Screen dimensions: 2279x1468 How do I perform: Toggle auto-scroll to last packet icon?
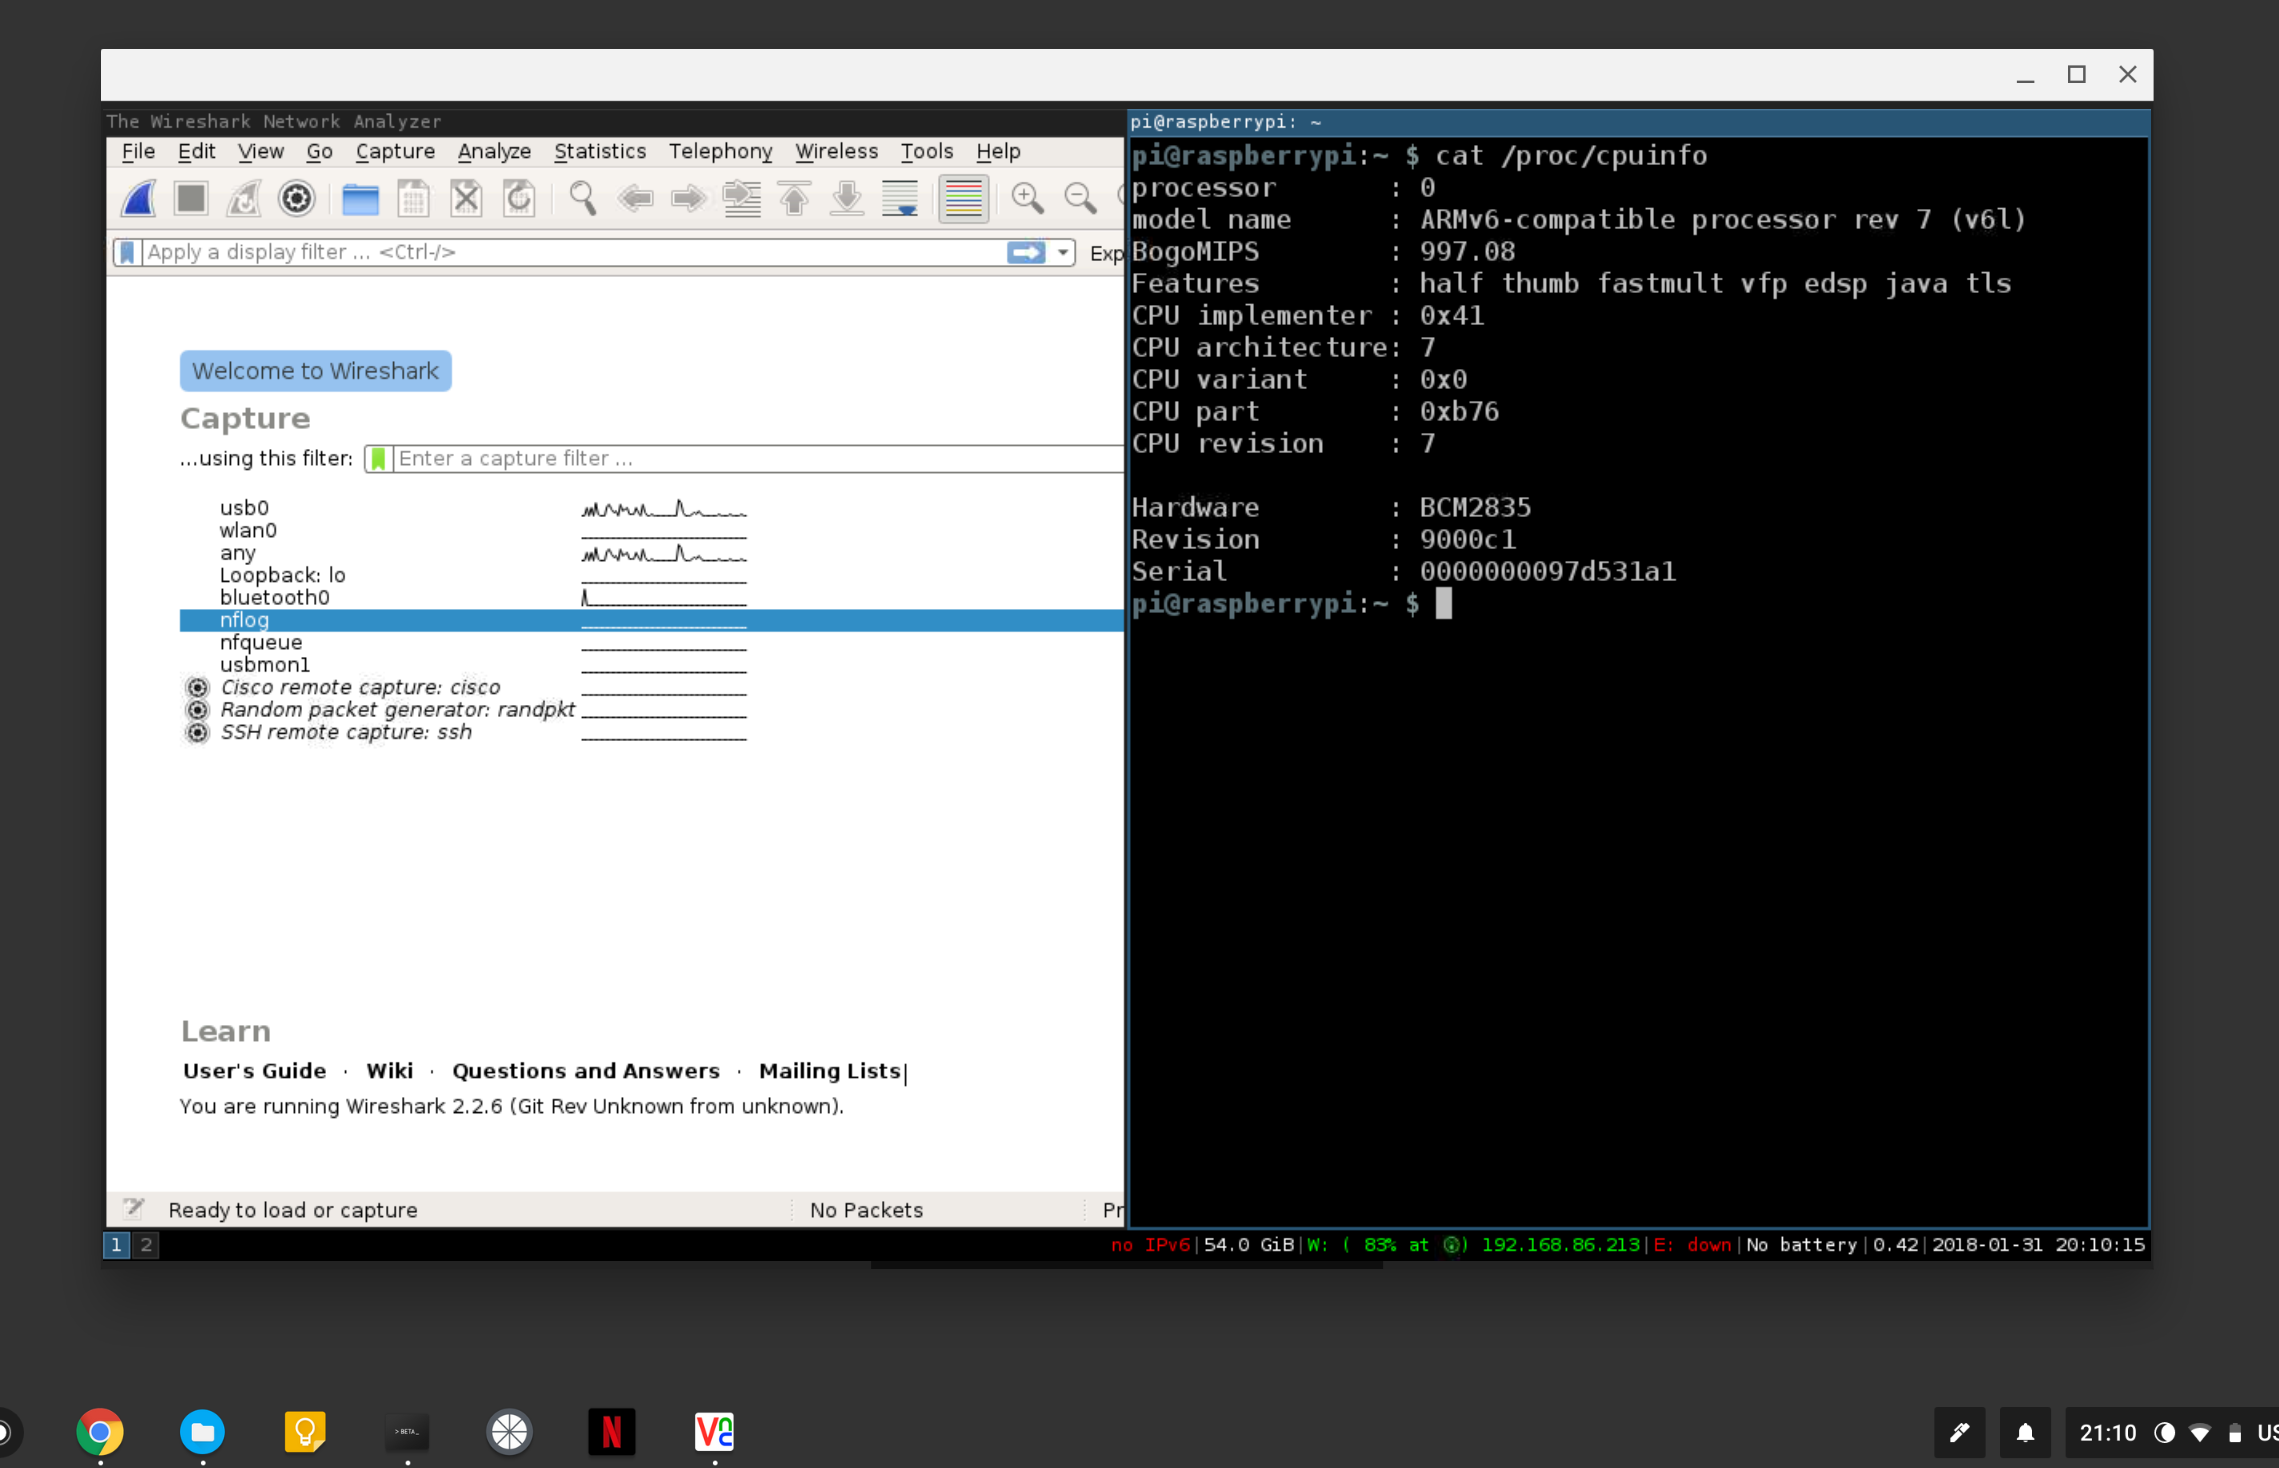(x=900, y=199)
